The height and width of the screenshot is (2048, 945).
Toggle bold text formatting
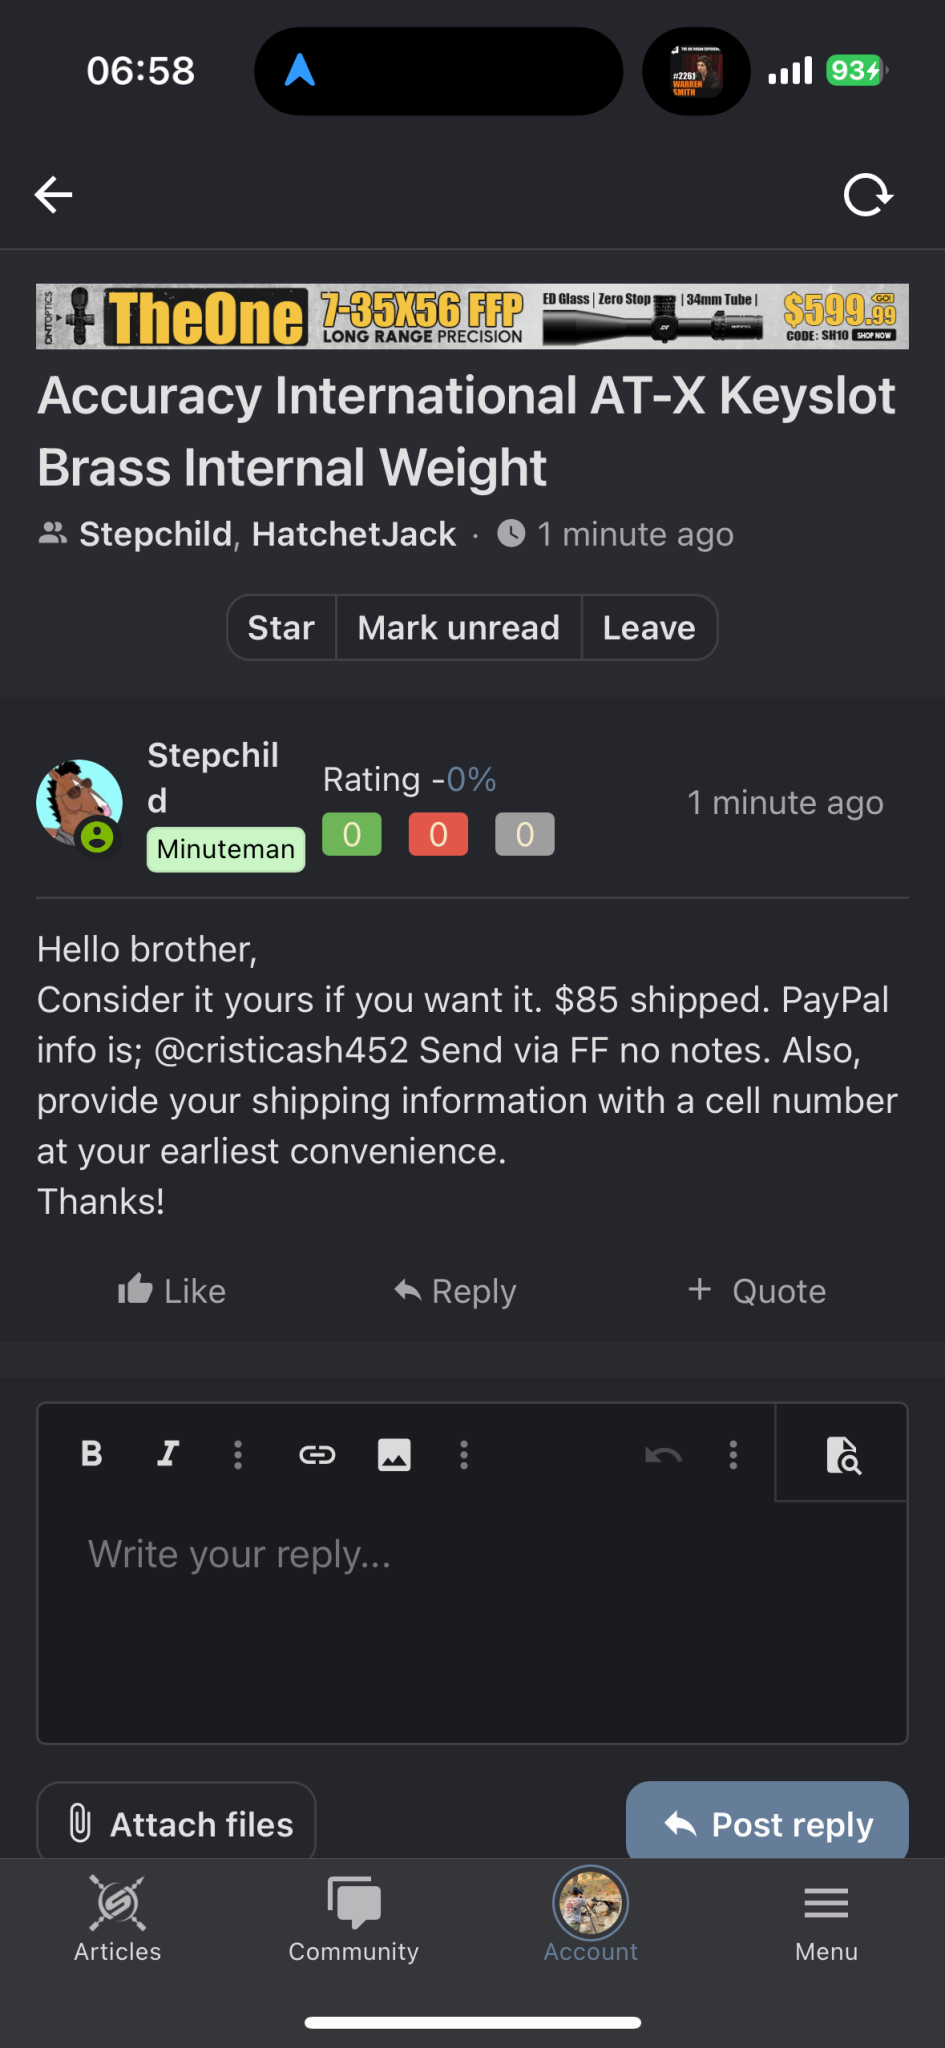click(x=92, y=1454)
